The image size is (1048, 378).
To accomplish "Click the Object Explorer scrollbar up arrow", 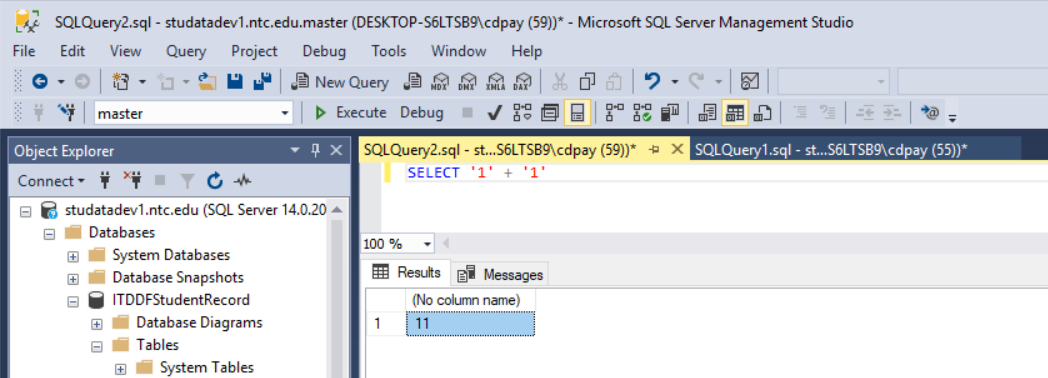I will coord(338,210).
